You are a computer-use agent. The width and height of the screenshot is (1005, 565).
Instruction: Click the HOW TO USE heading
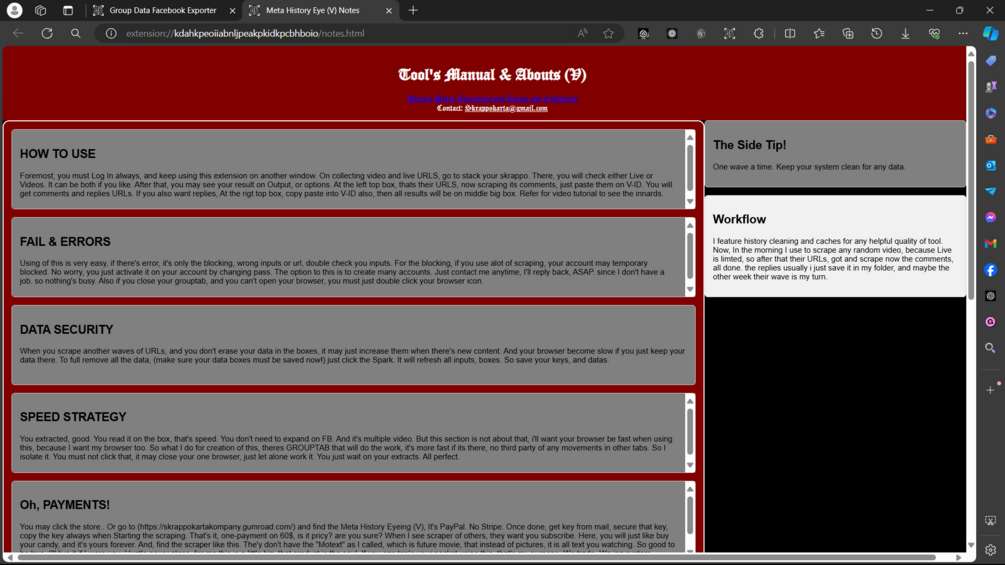tap(58, 154)
